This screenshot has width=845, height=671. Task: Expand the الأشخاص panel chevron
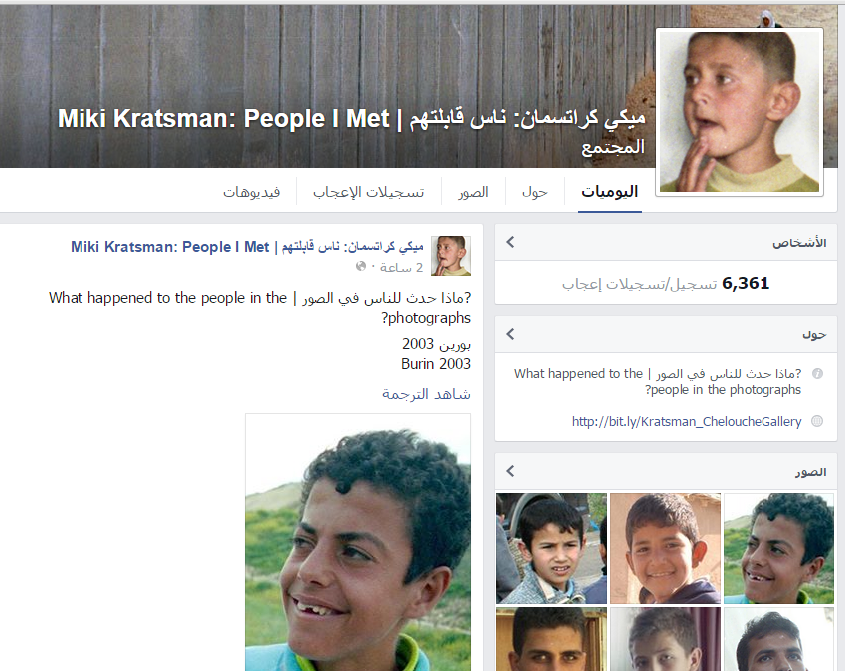pos(510,242)
